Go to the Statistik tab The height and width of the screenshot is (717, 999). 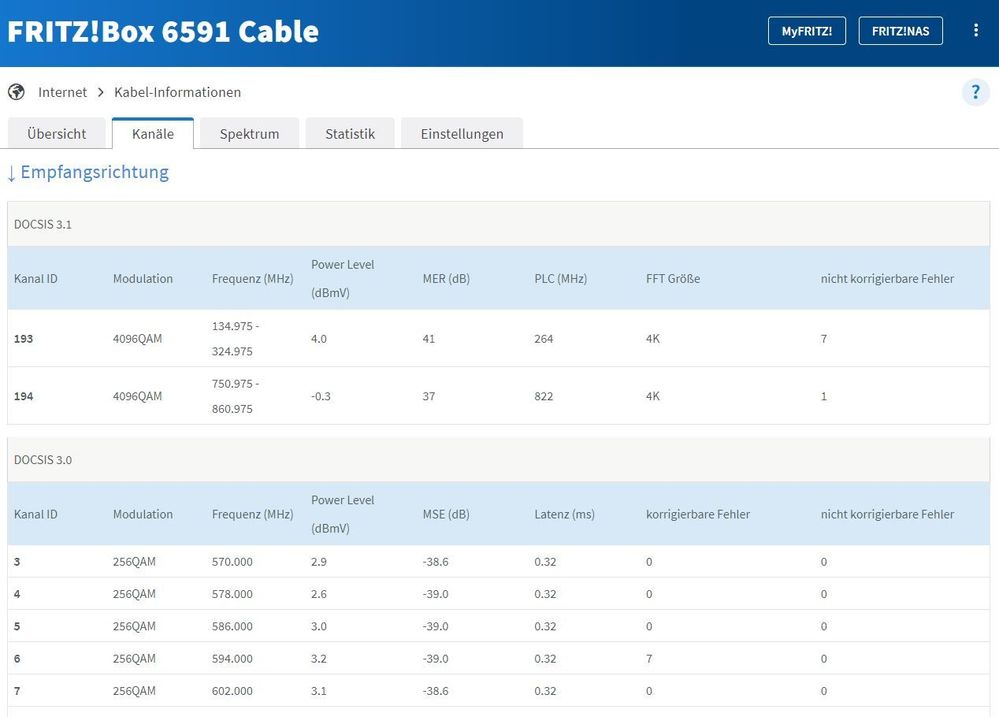coord(350,134)
